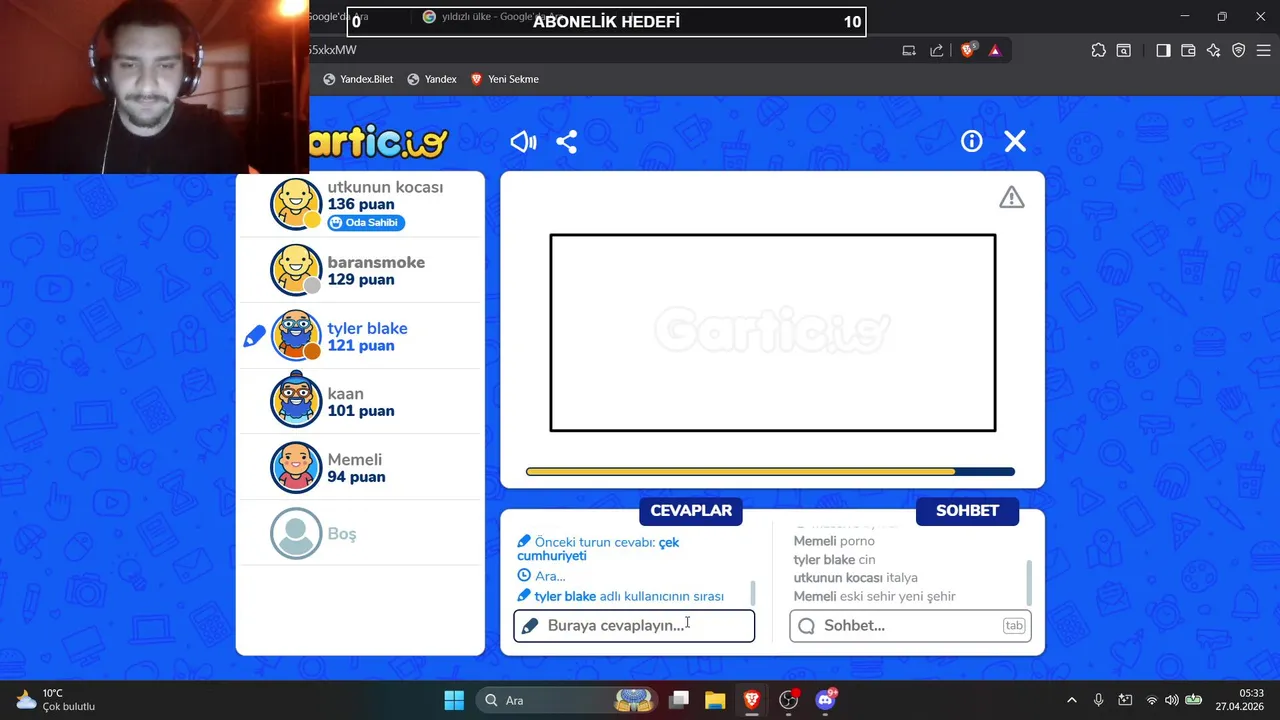Switch to the CEVAPLAR tab
This screenshot has height=720, width=1280.
click(x=691, y=511)
